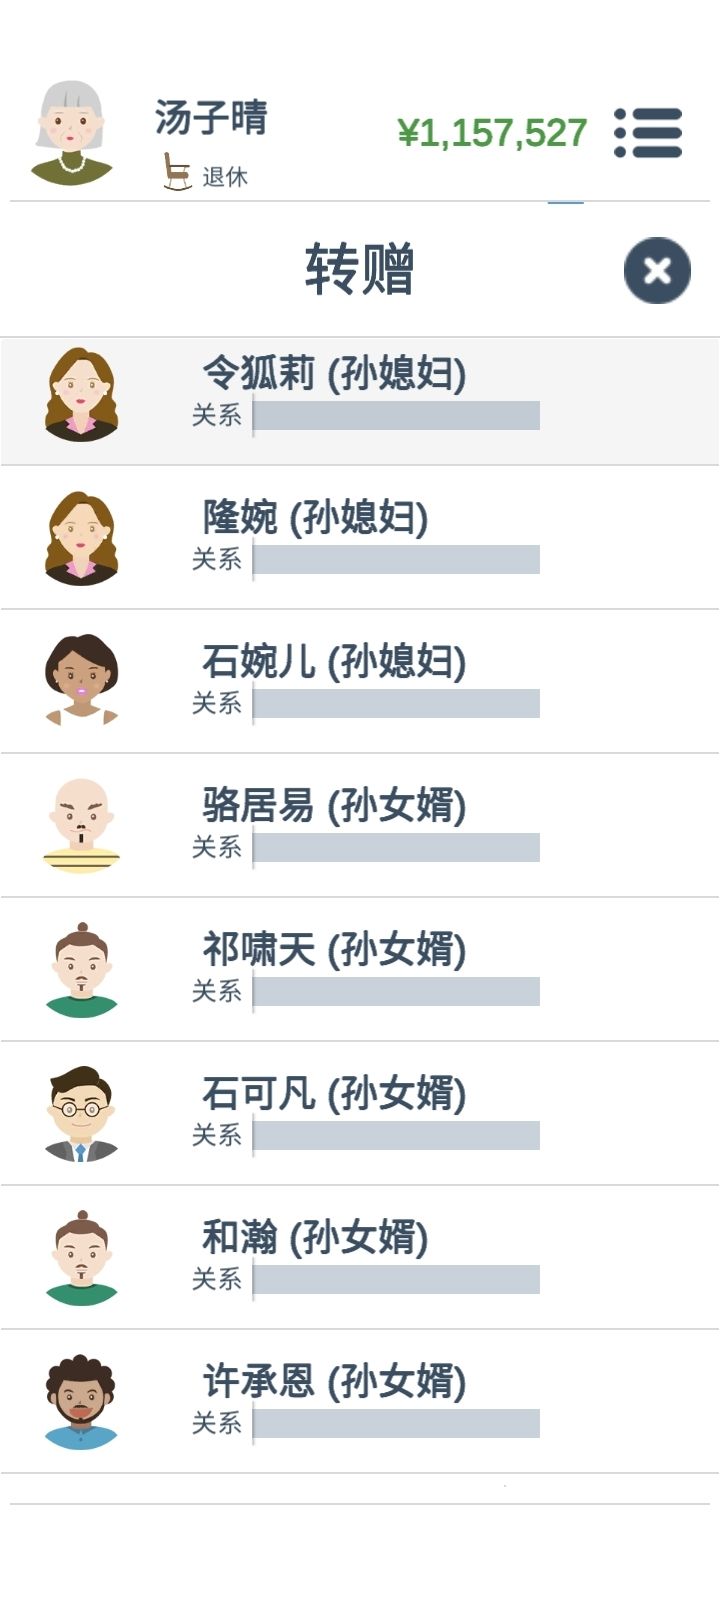Choose recipient 骆居易 (孙女婿)
This screenshot has height=1600, width=720.
tap(360, 825)
